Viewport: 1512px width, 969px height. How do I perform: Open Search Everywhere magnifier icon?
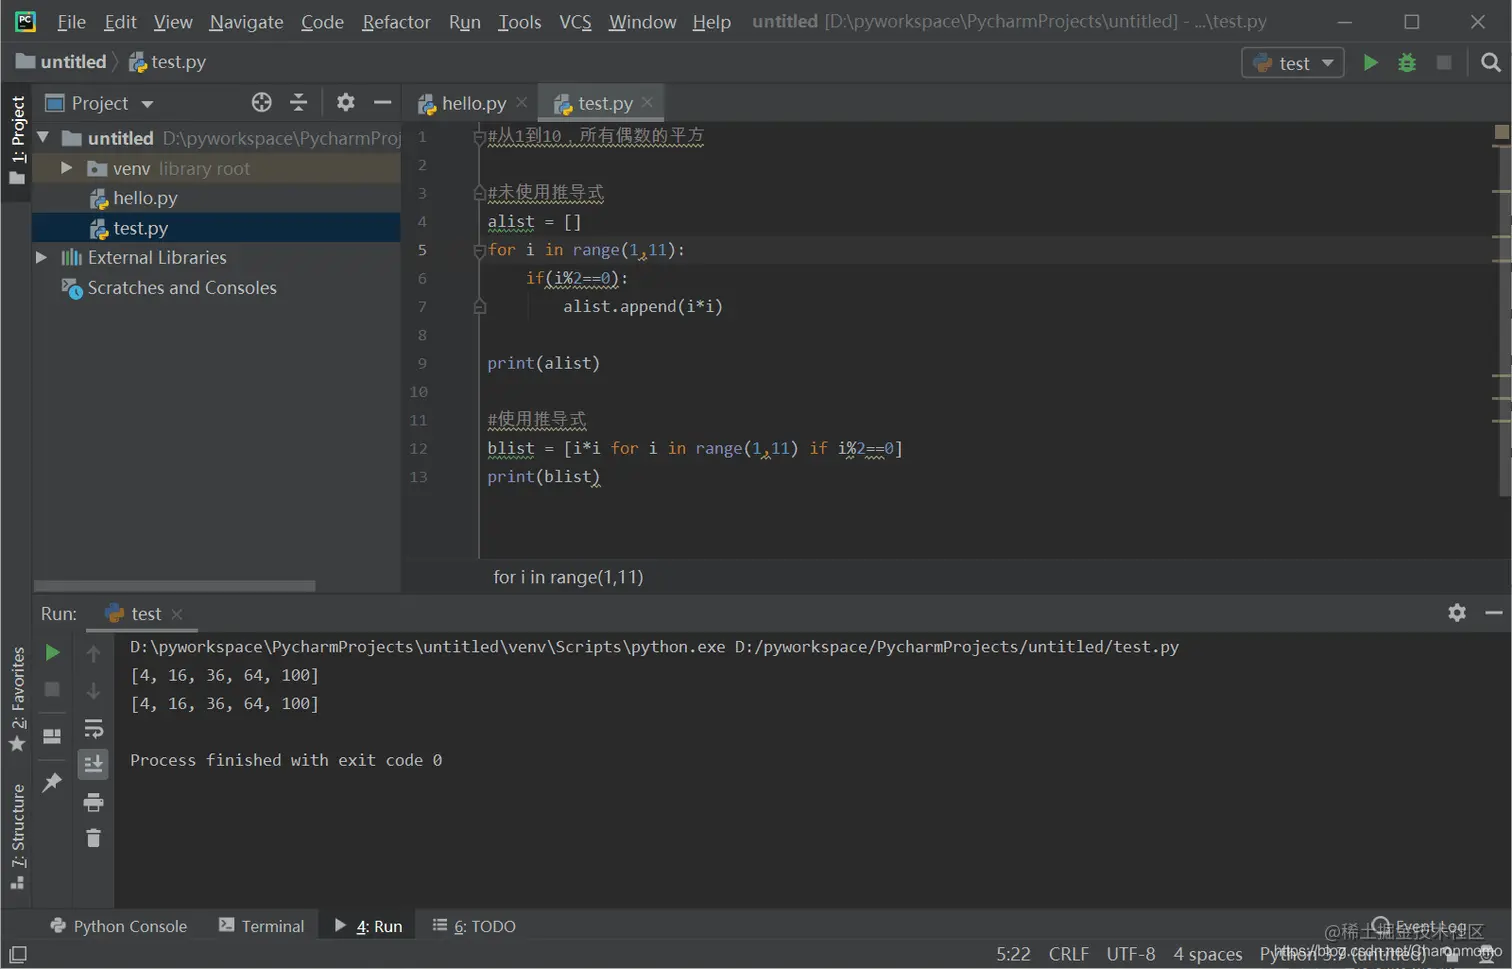tap(1490, 62)
